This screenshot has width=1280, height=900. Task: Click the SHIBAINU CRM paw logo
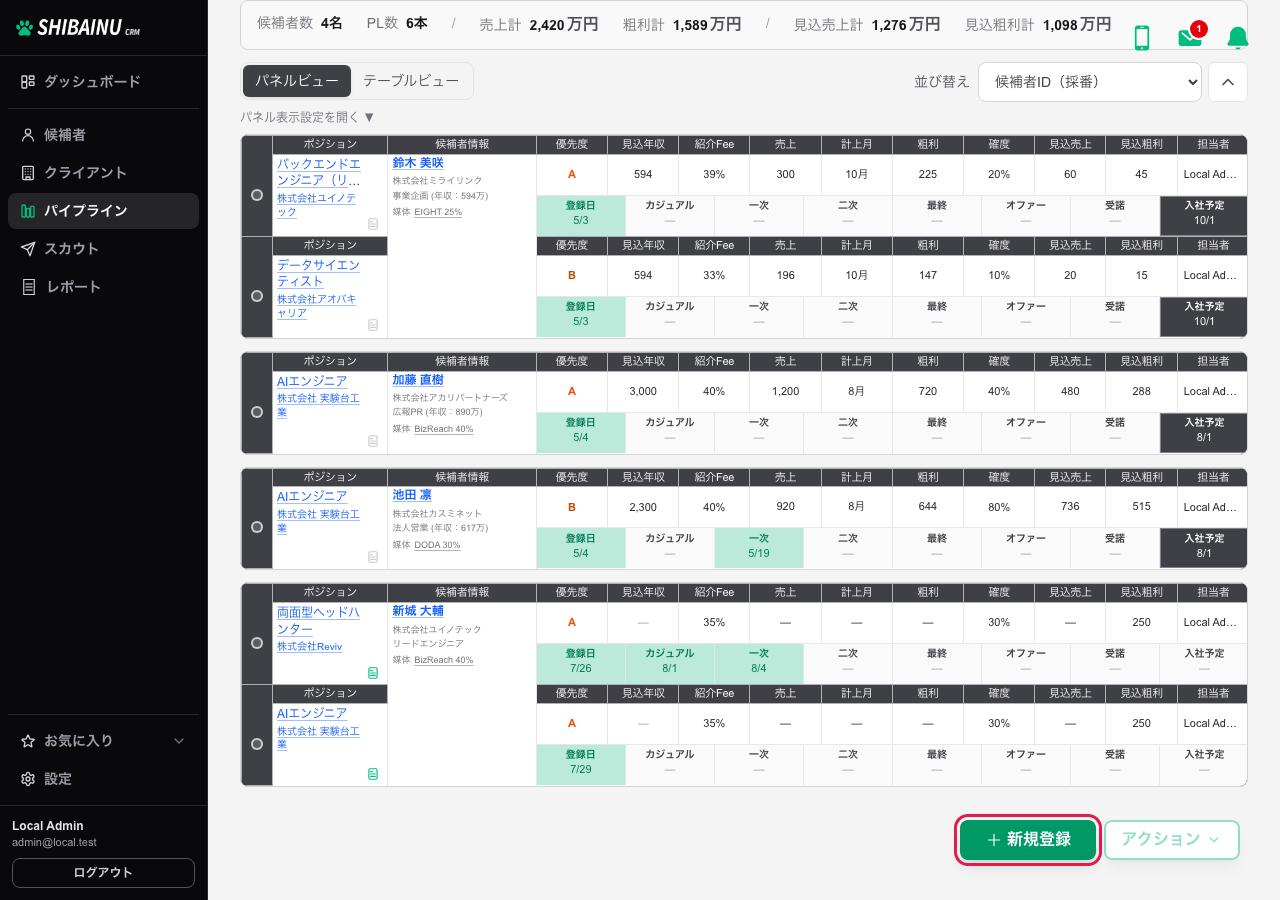tap(79, 28)
